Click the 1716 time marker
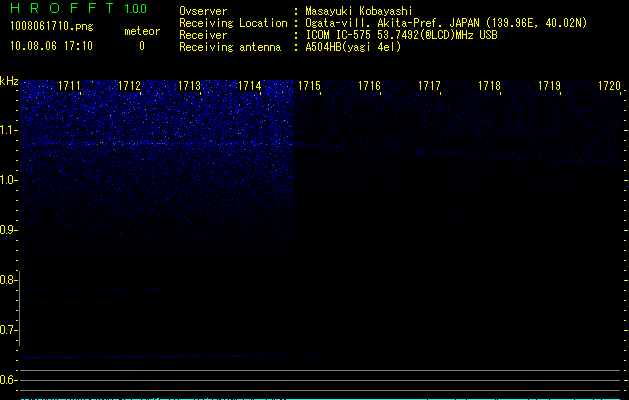The height and width of the screenshot is (400, 629). pyautogui.click(x=369, y=86)
